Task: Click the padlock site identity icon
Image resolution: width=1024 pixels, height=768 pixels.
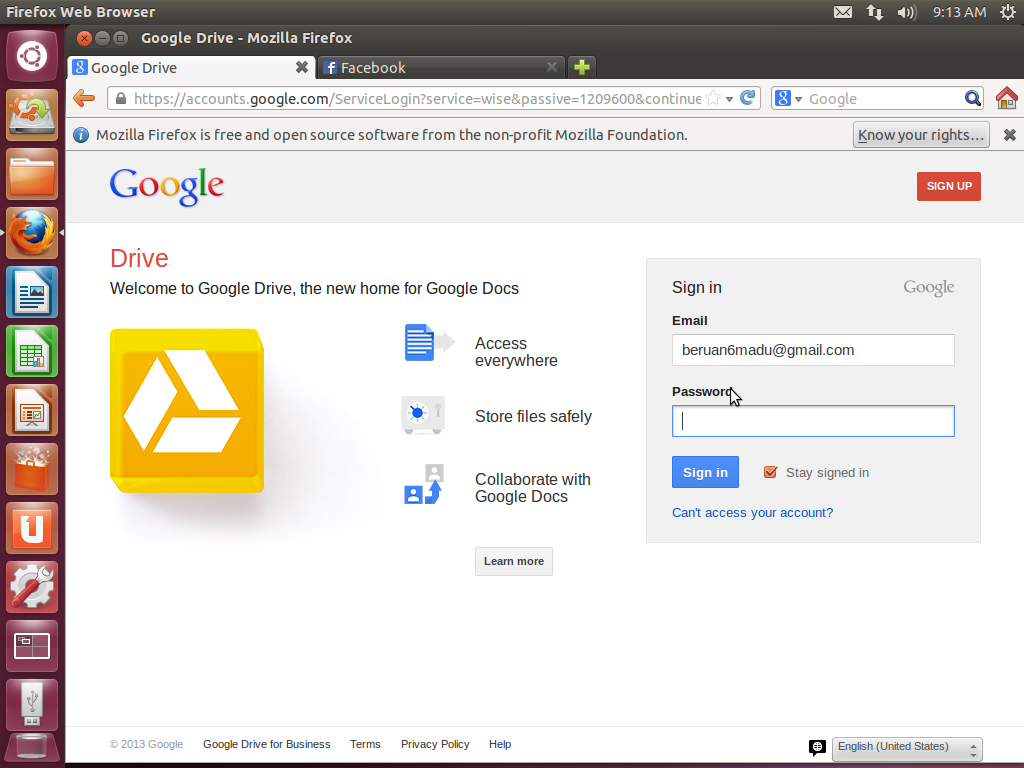Action: point(121,99)
